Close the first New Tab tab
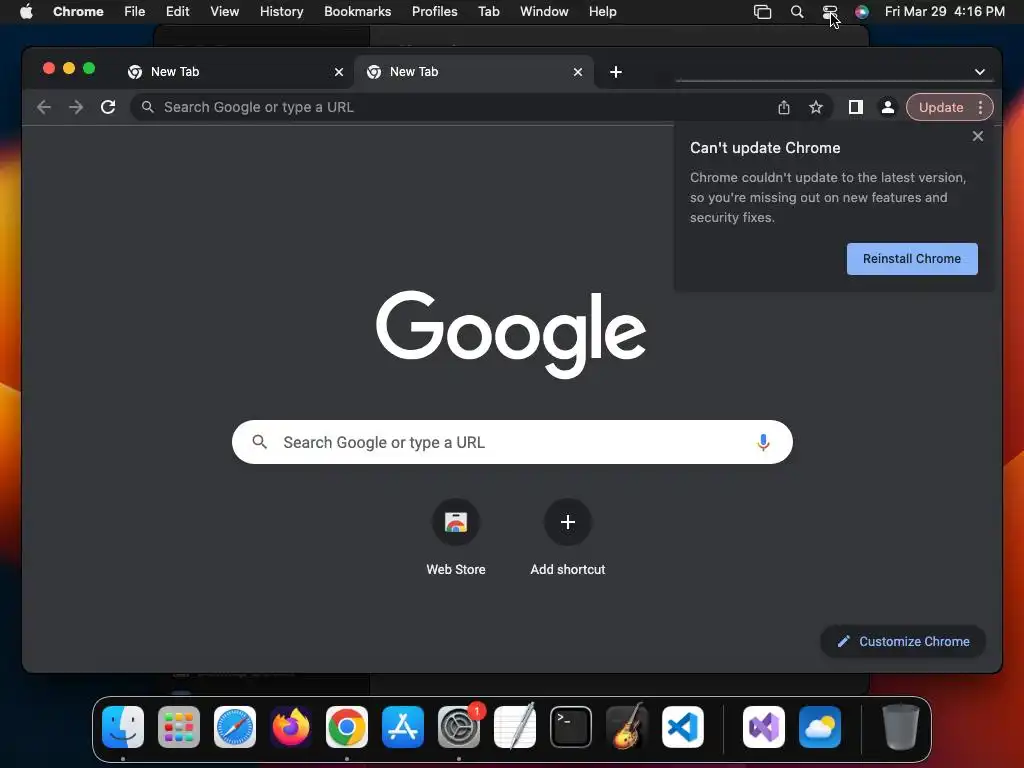The height and width of the screenshot is (768, 1024). (x=339, y=72)
